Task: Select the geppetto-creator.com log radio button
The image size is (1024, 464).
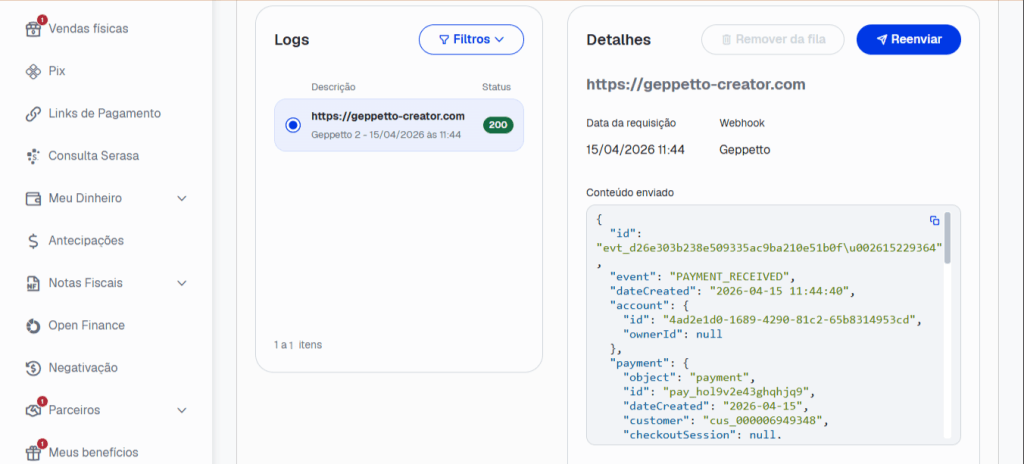Action: (x=292, y=125)
